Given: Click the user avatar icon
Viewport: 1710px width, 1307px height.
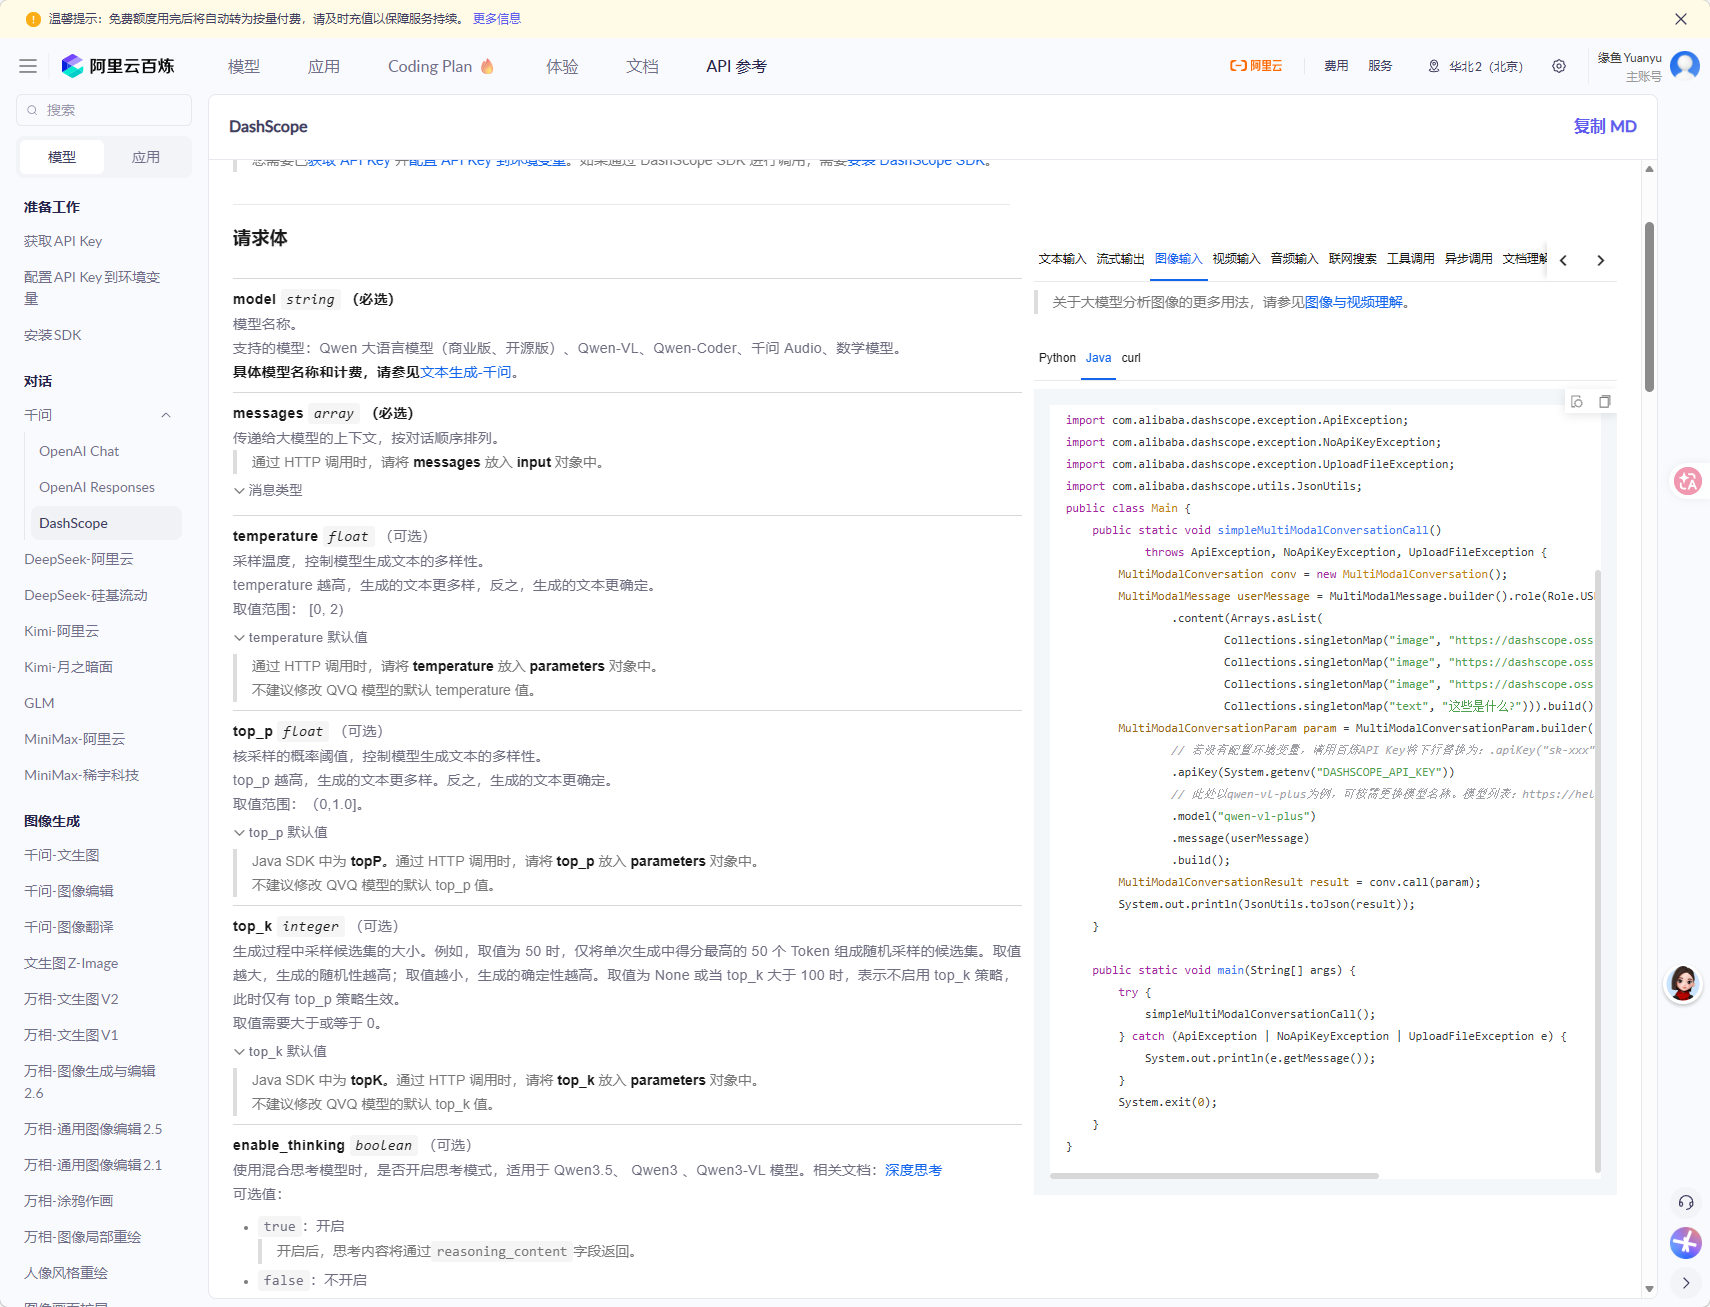Looking at the screenshot, I should tap(1685, 66).
